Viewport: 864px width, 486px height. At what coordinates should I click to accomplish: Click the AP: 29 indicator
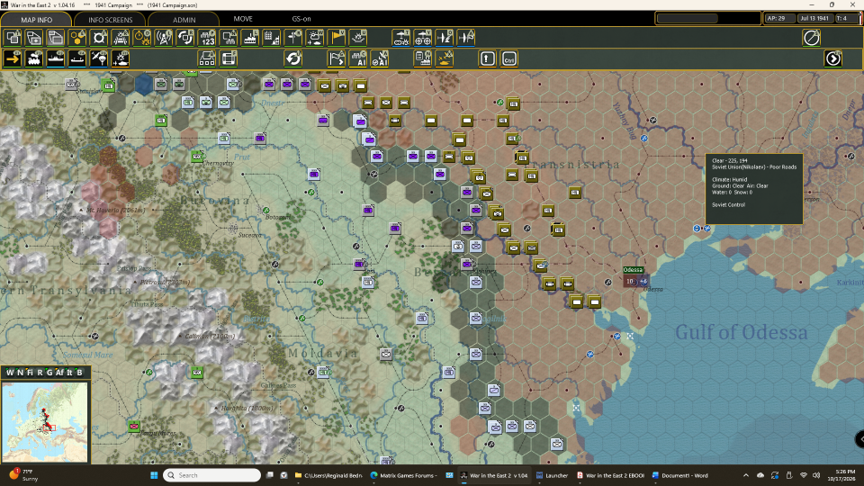point(778,18)
